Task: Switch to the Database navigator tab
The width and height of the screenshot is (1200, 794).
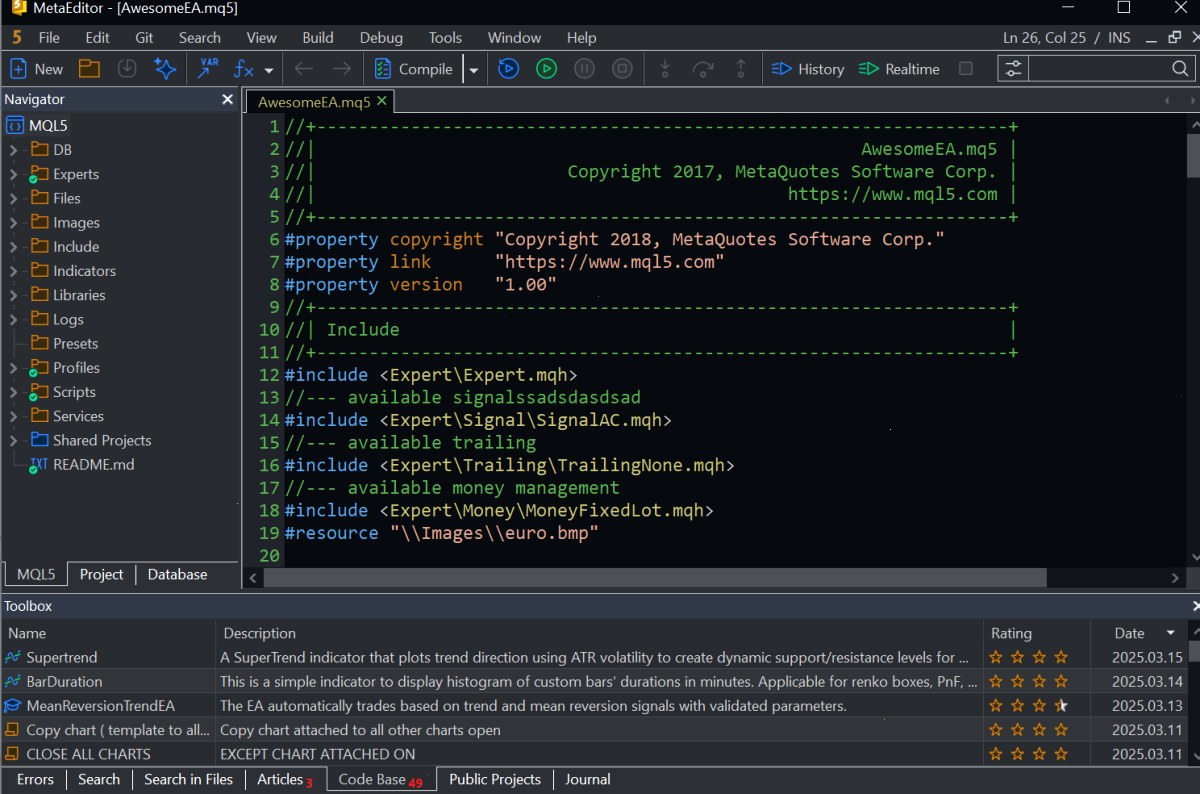Action: click(178, 575)
